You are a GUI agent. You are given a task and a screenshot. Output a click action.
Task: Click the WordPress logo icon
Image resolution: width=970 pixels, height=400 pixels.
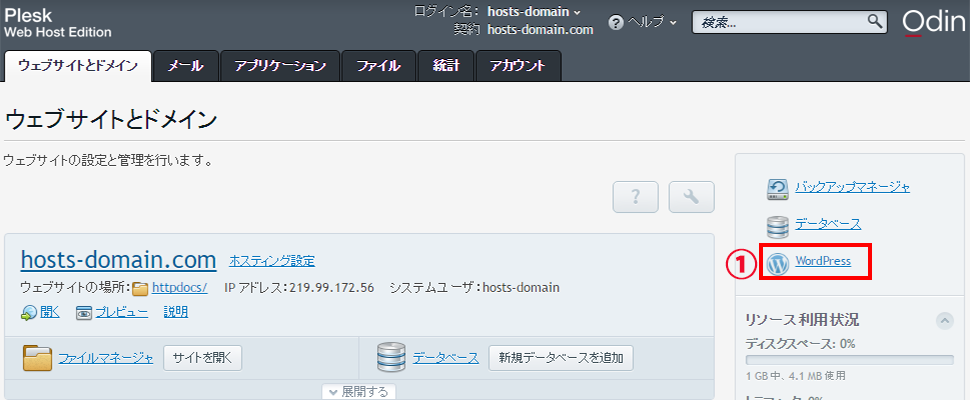coord(778,263)
